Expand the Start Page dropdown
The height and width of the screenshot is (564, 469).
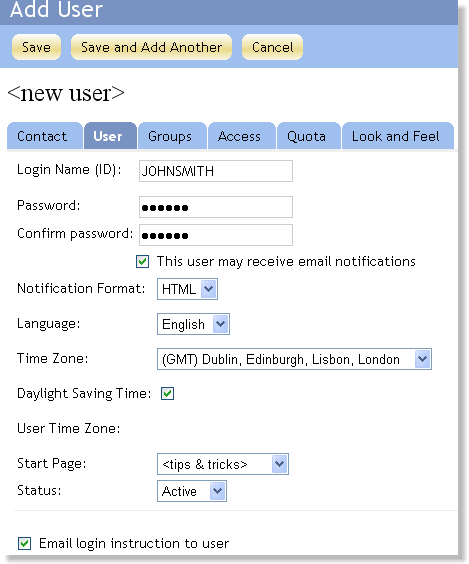[x=223, y=464]
